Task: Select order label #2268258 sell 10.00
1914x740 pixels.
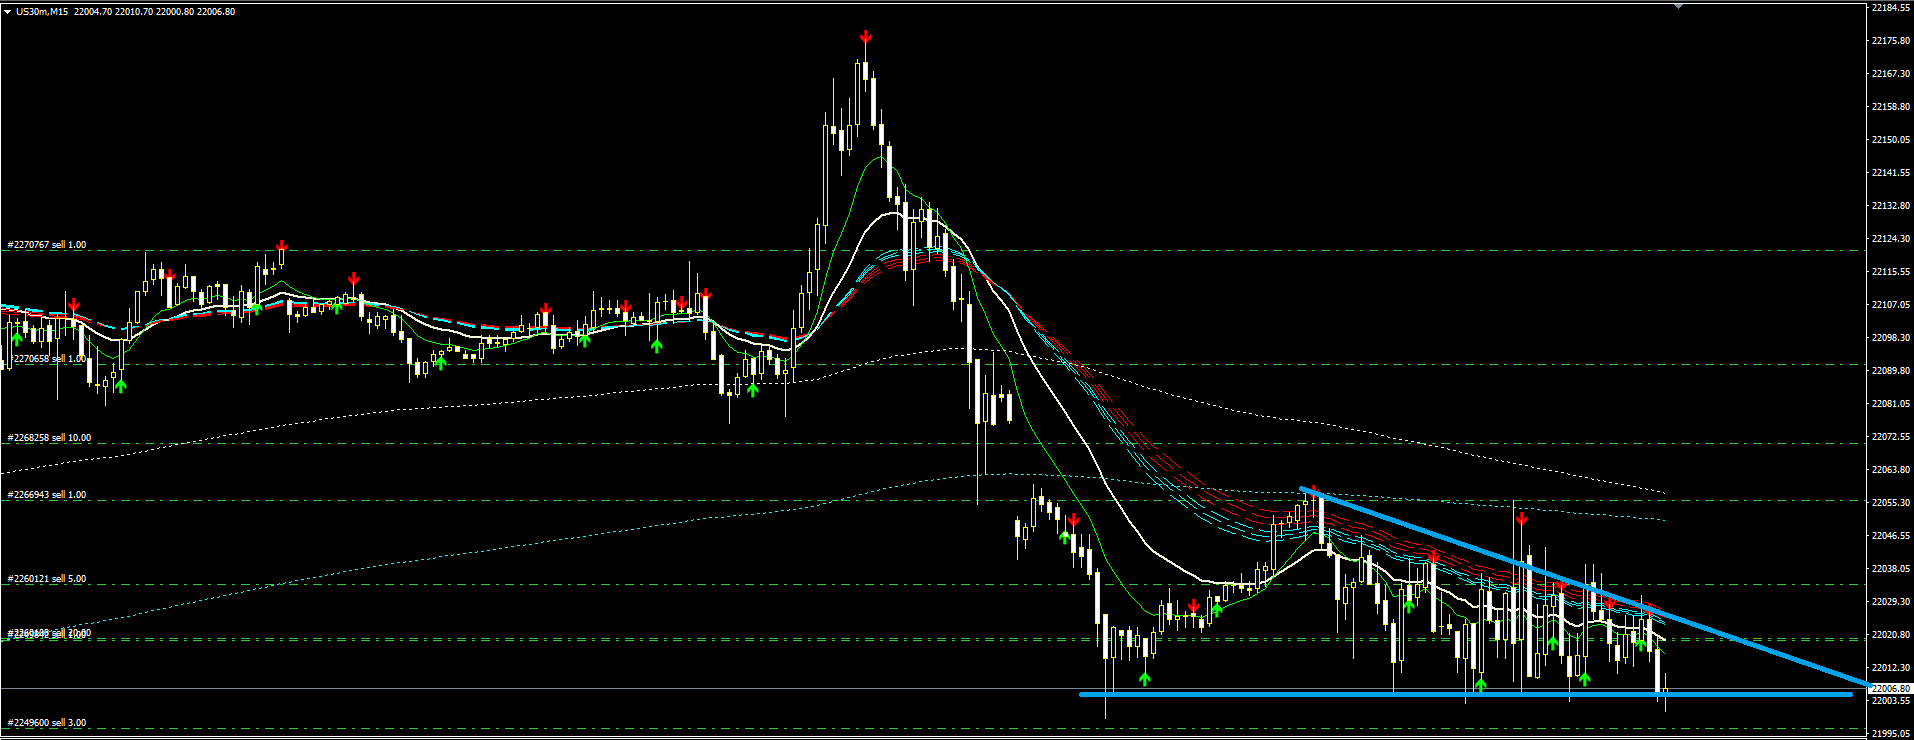Action: pos(49,438)
